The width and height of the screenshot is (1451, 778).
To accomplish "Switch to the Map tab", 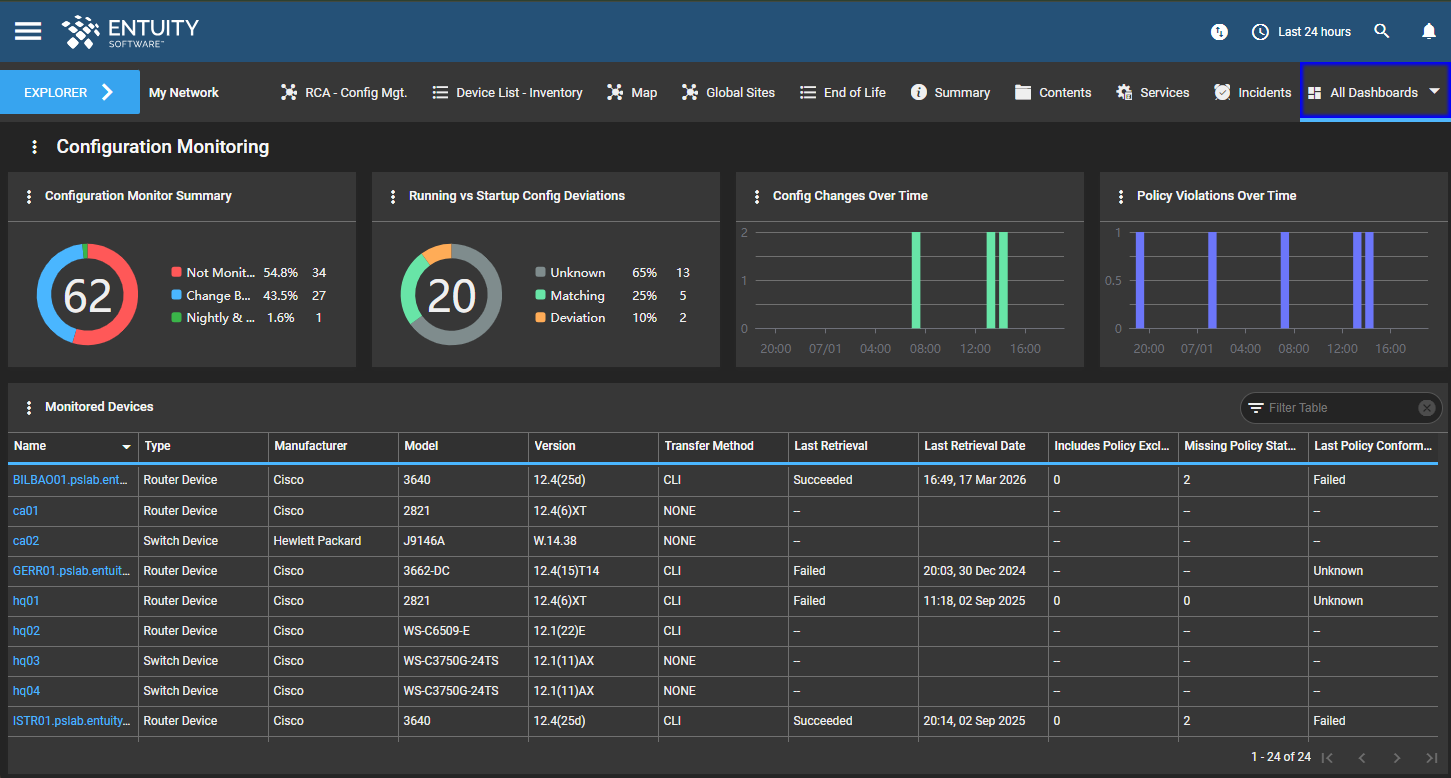I will [x=632, y=92].
